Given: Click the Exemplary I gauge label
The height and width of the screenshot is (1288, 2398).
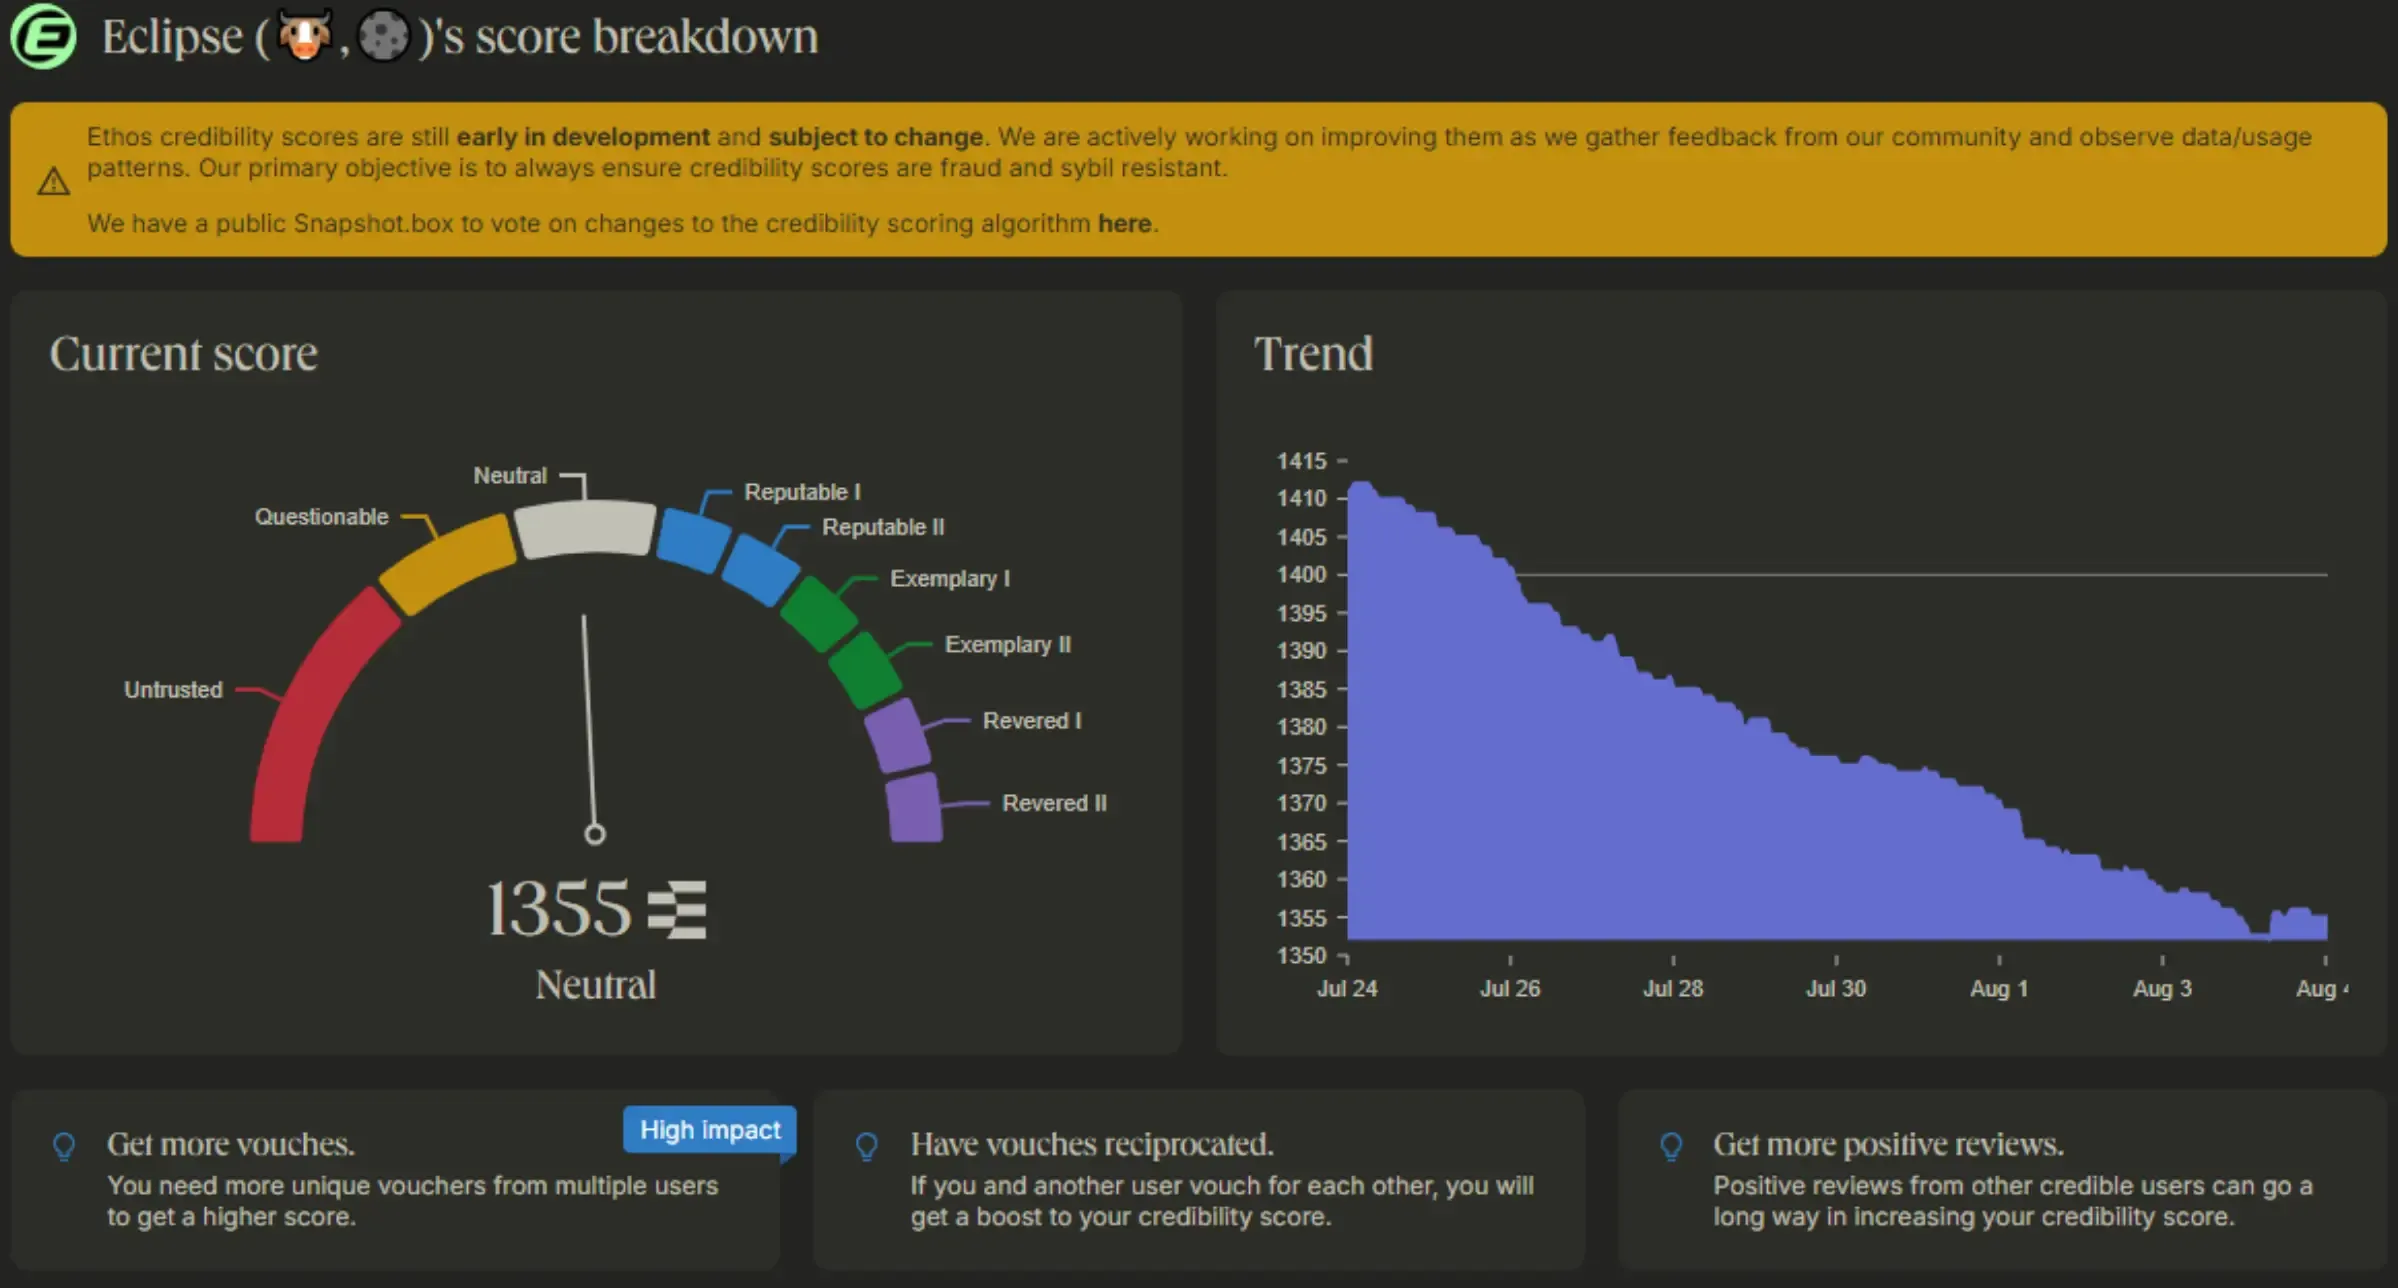Looking at the screenshot, I should pos(949,578).
